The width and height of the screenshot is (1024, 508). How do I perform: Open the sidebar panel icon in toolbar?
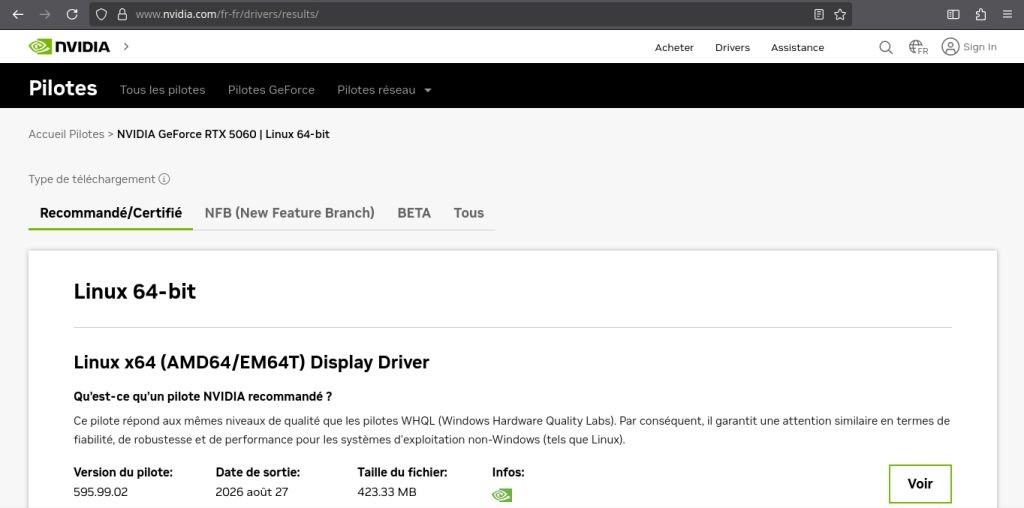click(953, 14)
